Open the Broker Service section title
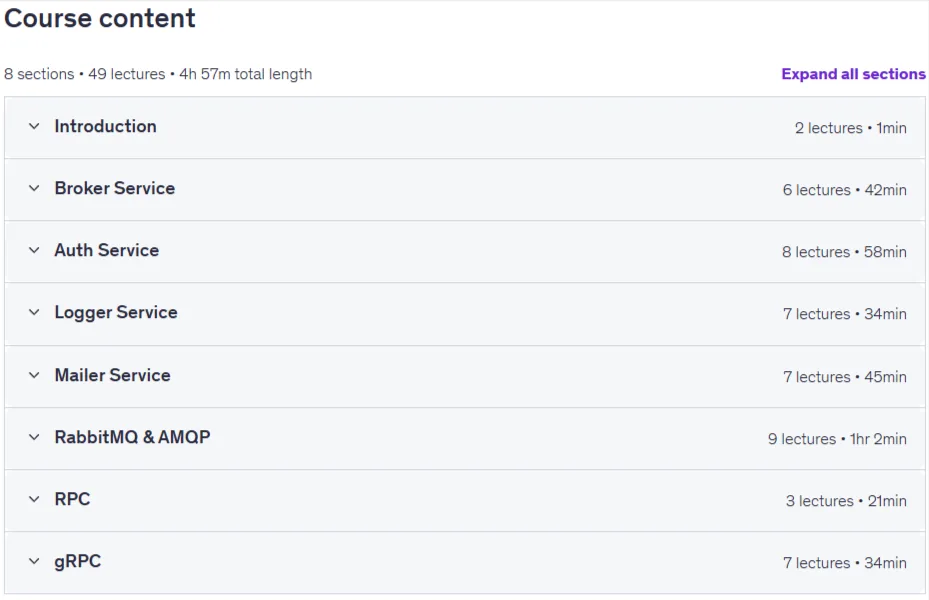929x600 pixels. point(115,188)
